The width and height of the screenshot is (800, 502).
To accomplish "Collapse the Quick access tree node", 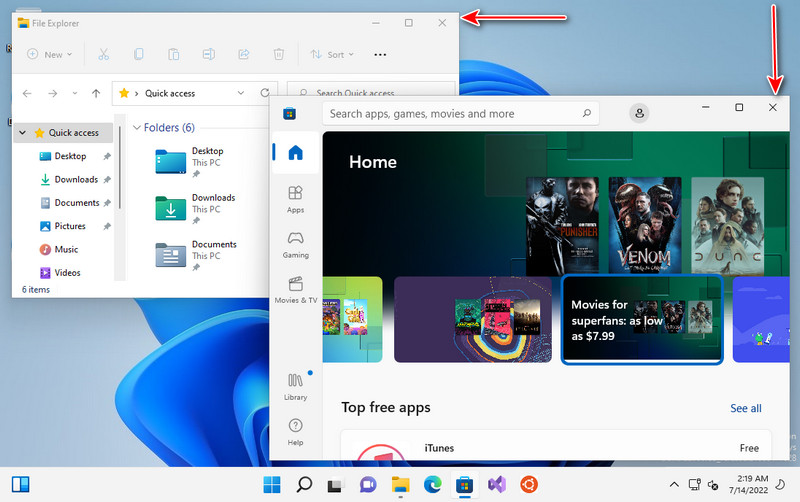I will [x=22, y=133].
